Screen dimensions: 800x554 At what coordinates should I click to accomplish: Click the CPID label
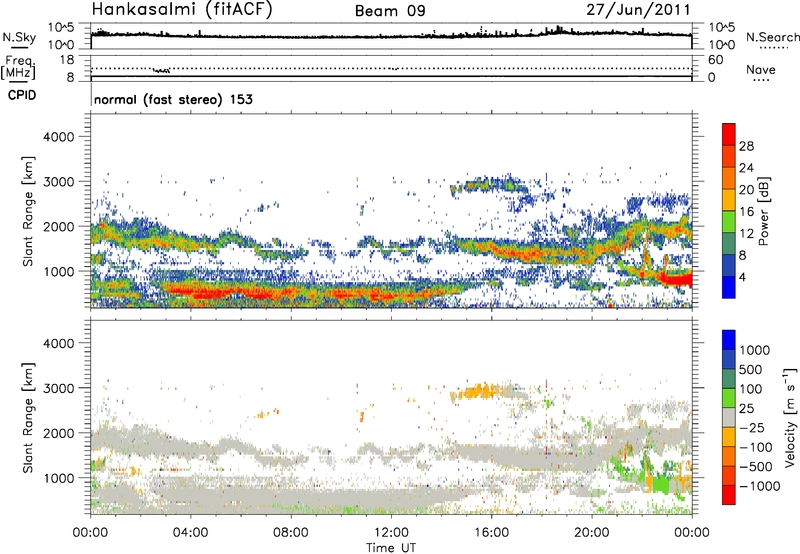[22, 95]
